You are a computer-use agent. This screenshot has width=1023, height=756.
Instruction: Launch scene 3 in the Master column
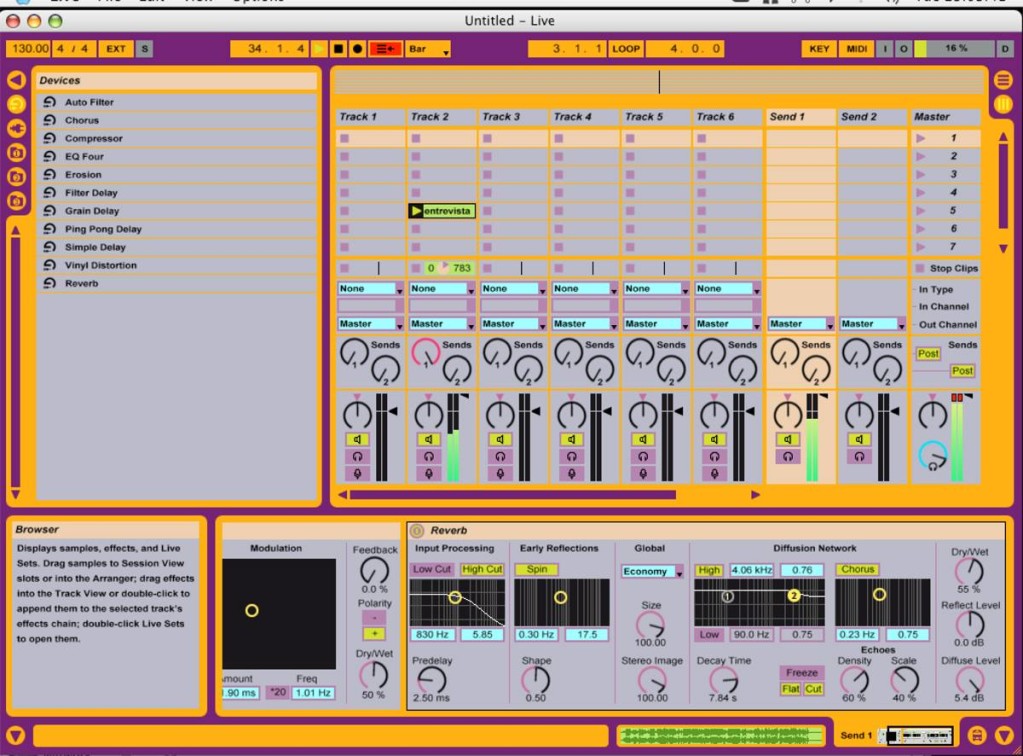[921, 175]
